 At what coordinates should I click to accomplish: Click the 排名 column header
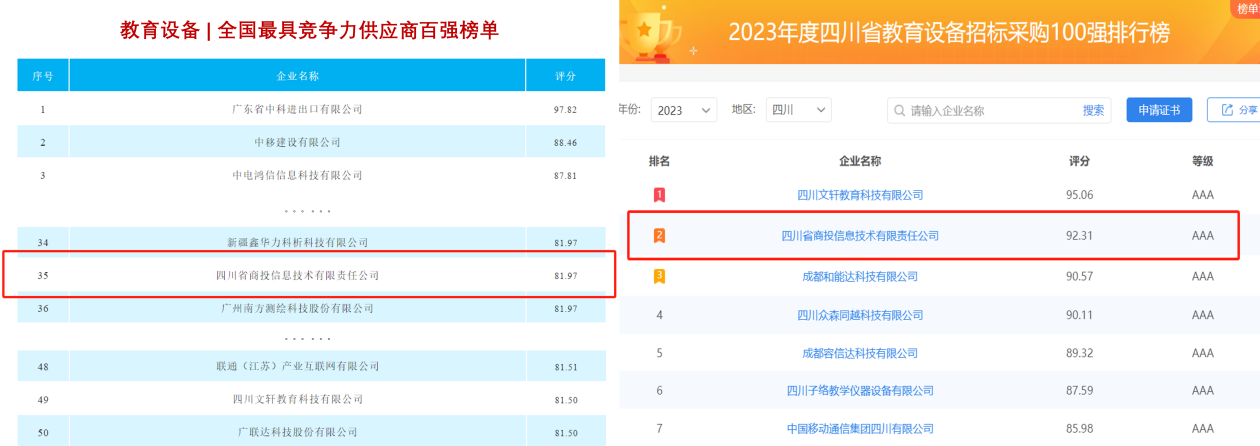(659, 161)
